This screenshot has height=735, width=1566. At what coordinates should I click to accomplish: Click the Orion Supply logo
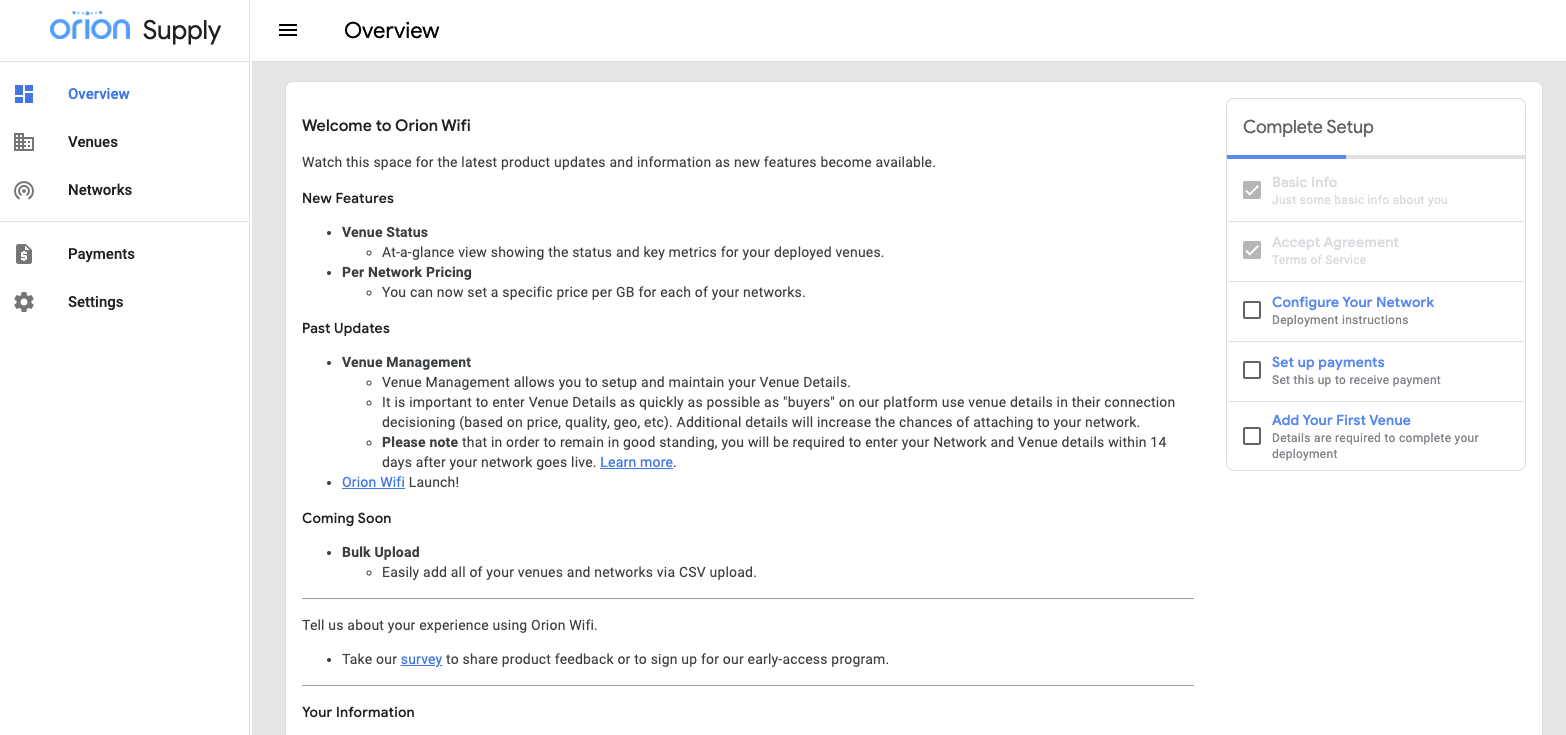coord(135,29)
